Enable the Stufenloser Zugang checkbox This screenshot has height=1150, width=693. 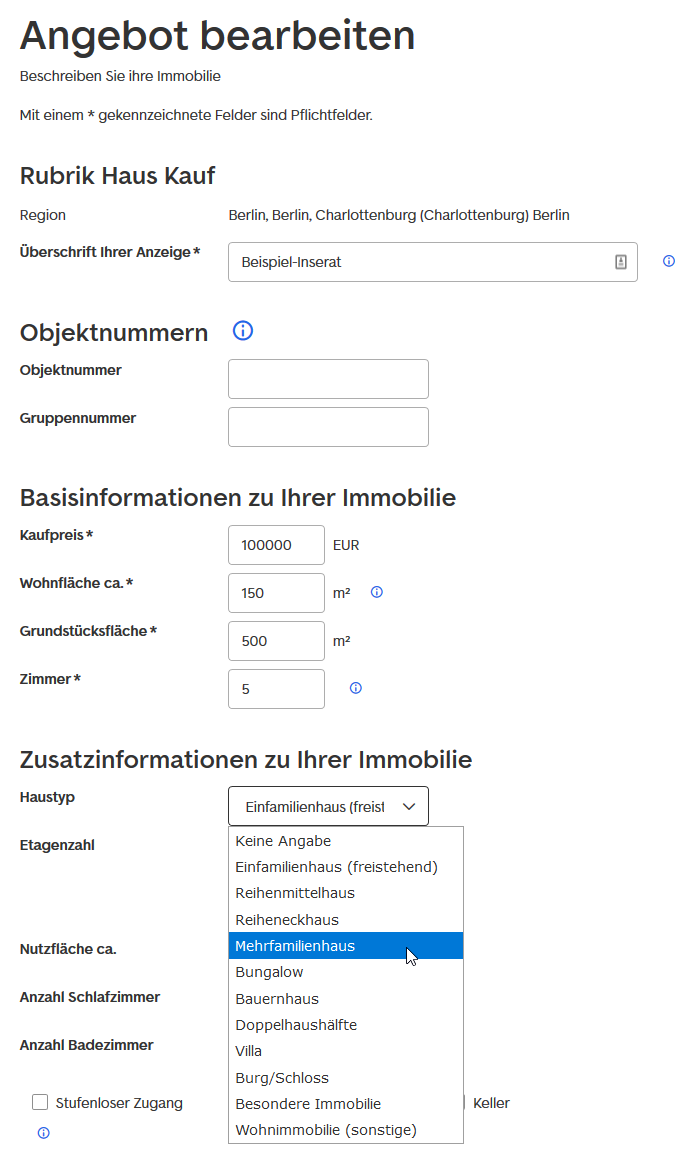[x=40, y=1102]
